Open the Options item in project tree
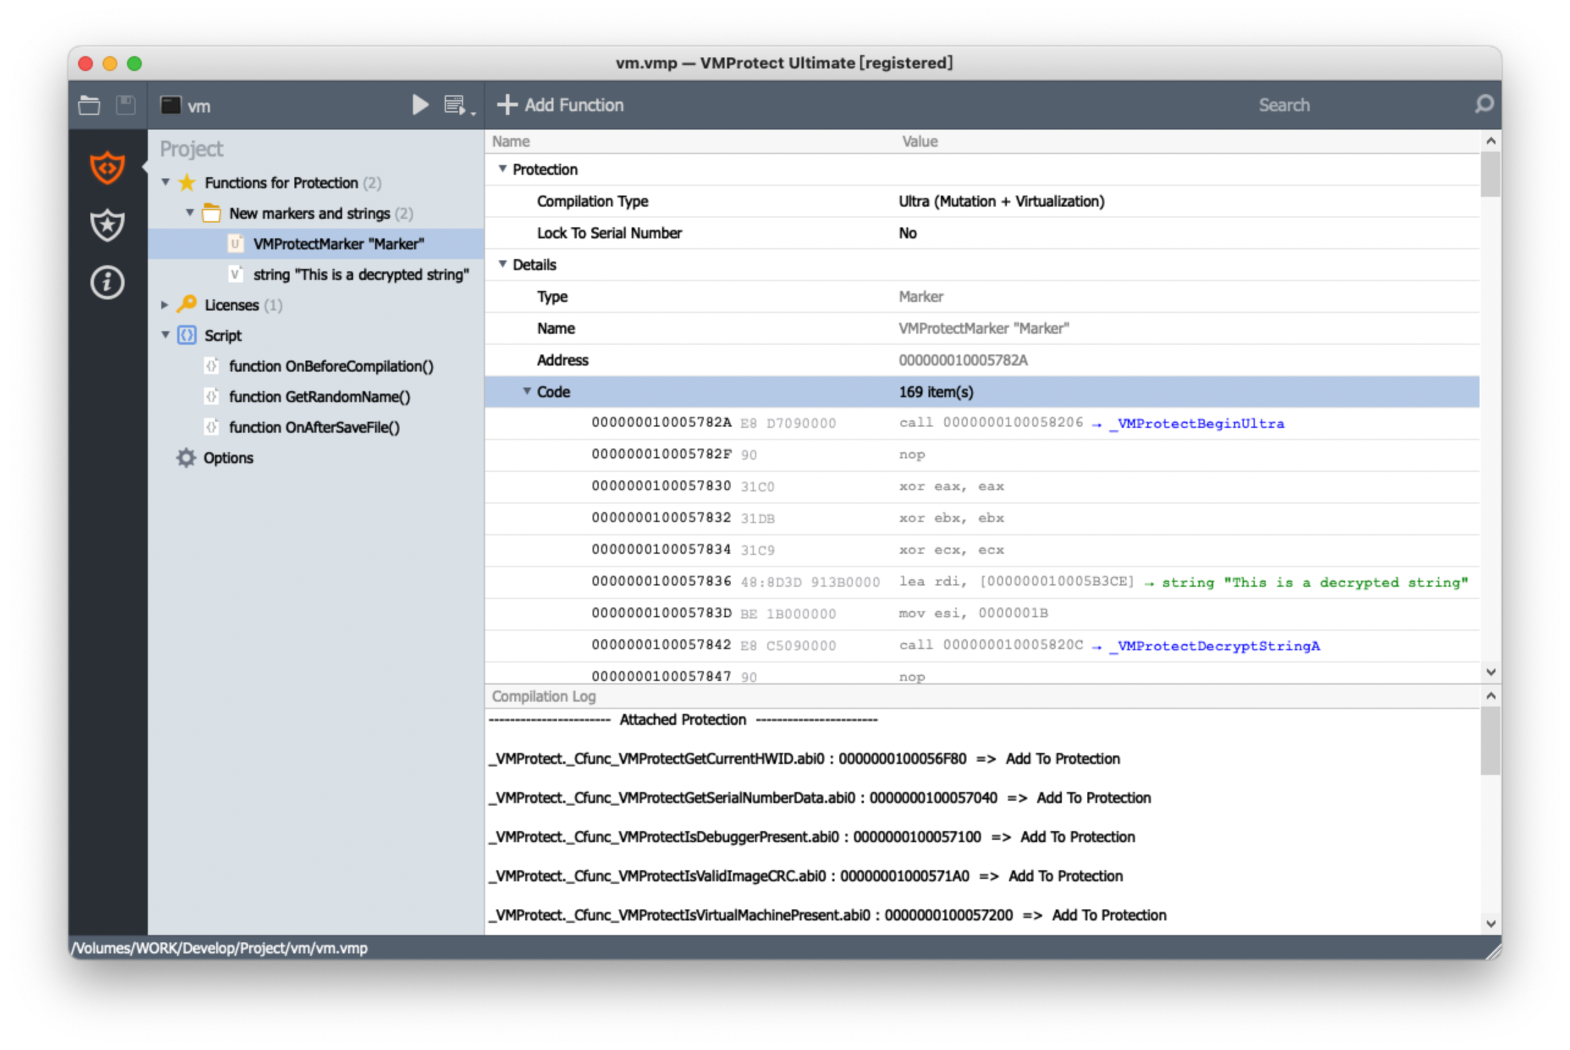The height and width of the screenshot is (1050, 1570). pyautogui.click(x=228, y=458)
